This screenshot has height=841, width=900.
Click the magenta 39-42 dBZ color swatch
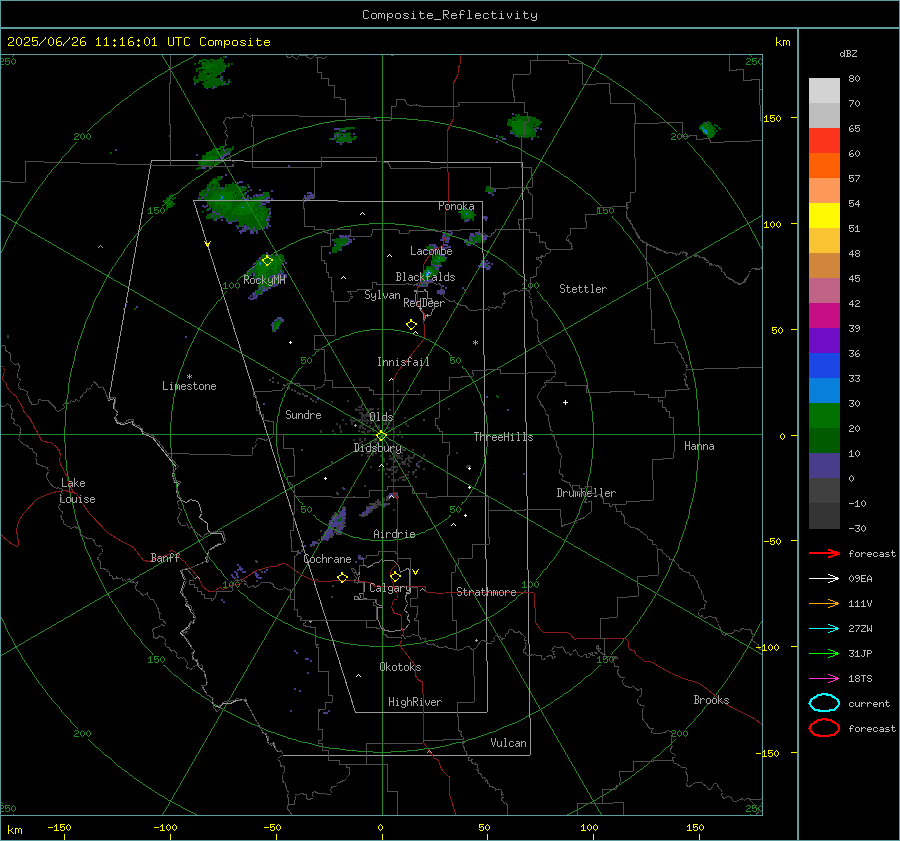click(x=824, y=315)
